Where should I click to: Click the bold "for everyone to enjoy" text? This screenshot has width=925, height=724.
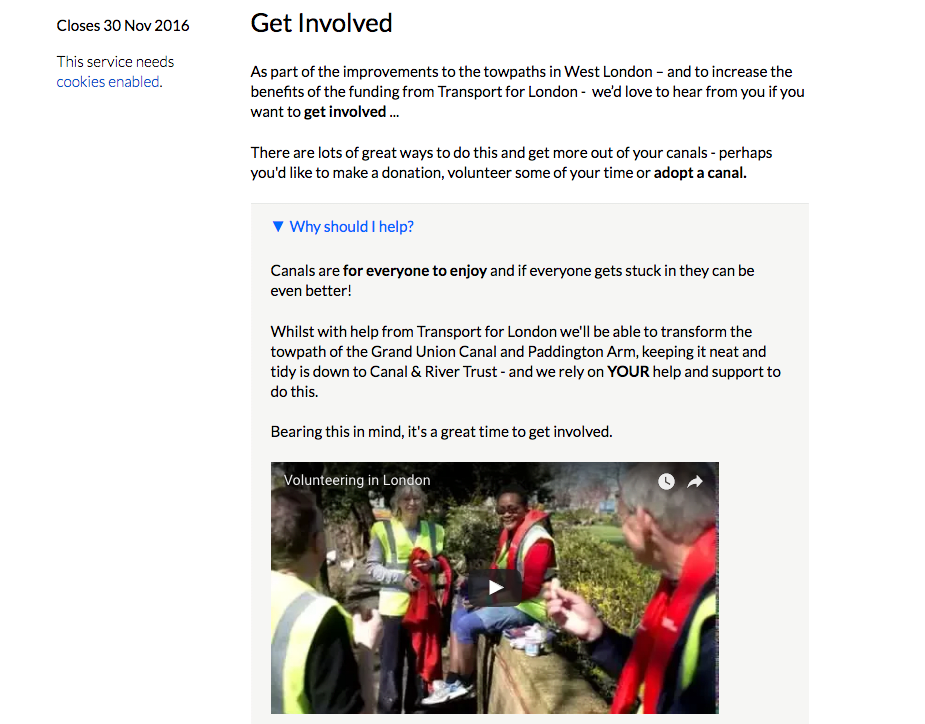click(x=415, y=271)
